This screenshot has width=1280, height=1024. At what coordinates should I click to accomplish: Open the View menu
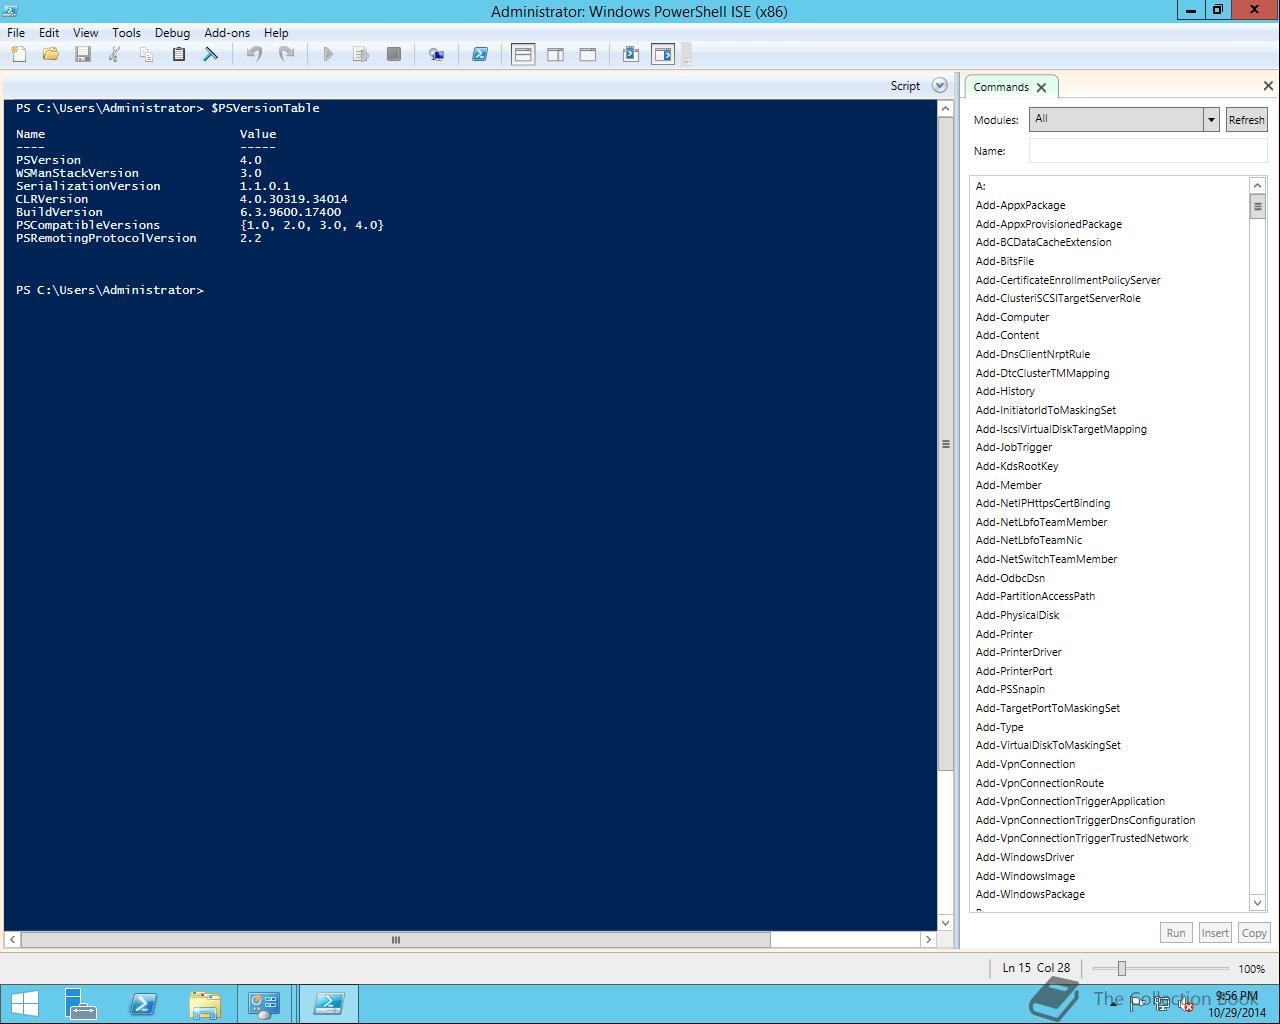[86, 33]
